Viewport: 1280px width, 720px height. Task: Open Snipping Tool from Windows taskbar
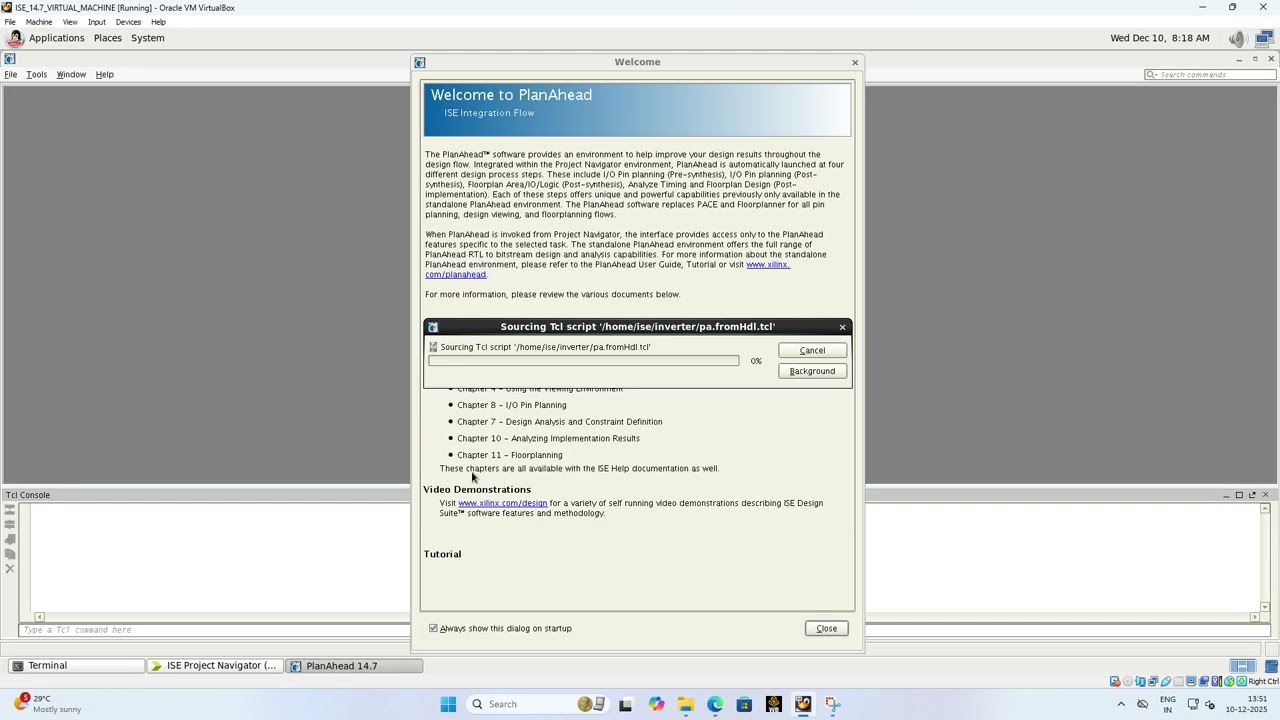click(833, 705)
